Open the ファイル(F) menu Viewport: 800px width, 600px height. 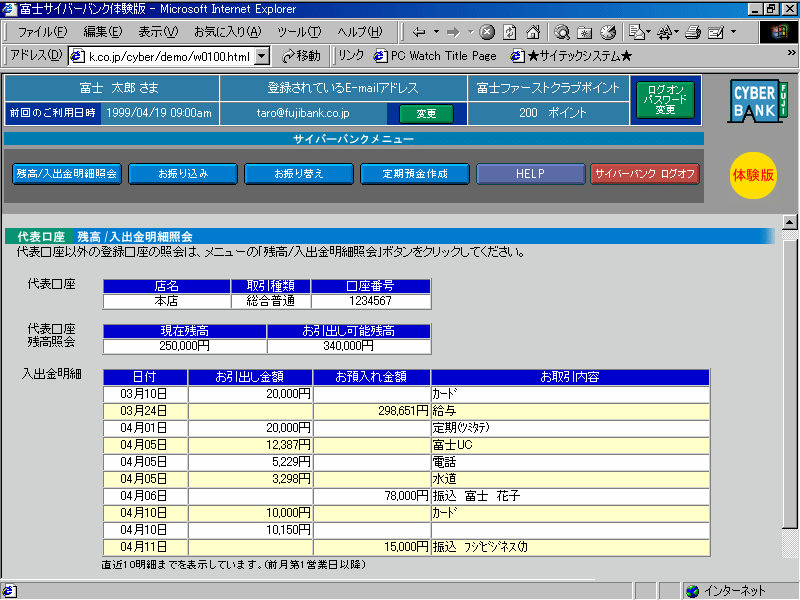(42, 32)
